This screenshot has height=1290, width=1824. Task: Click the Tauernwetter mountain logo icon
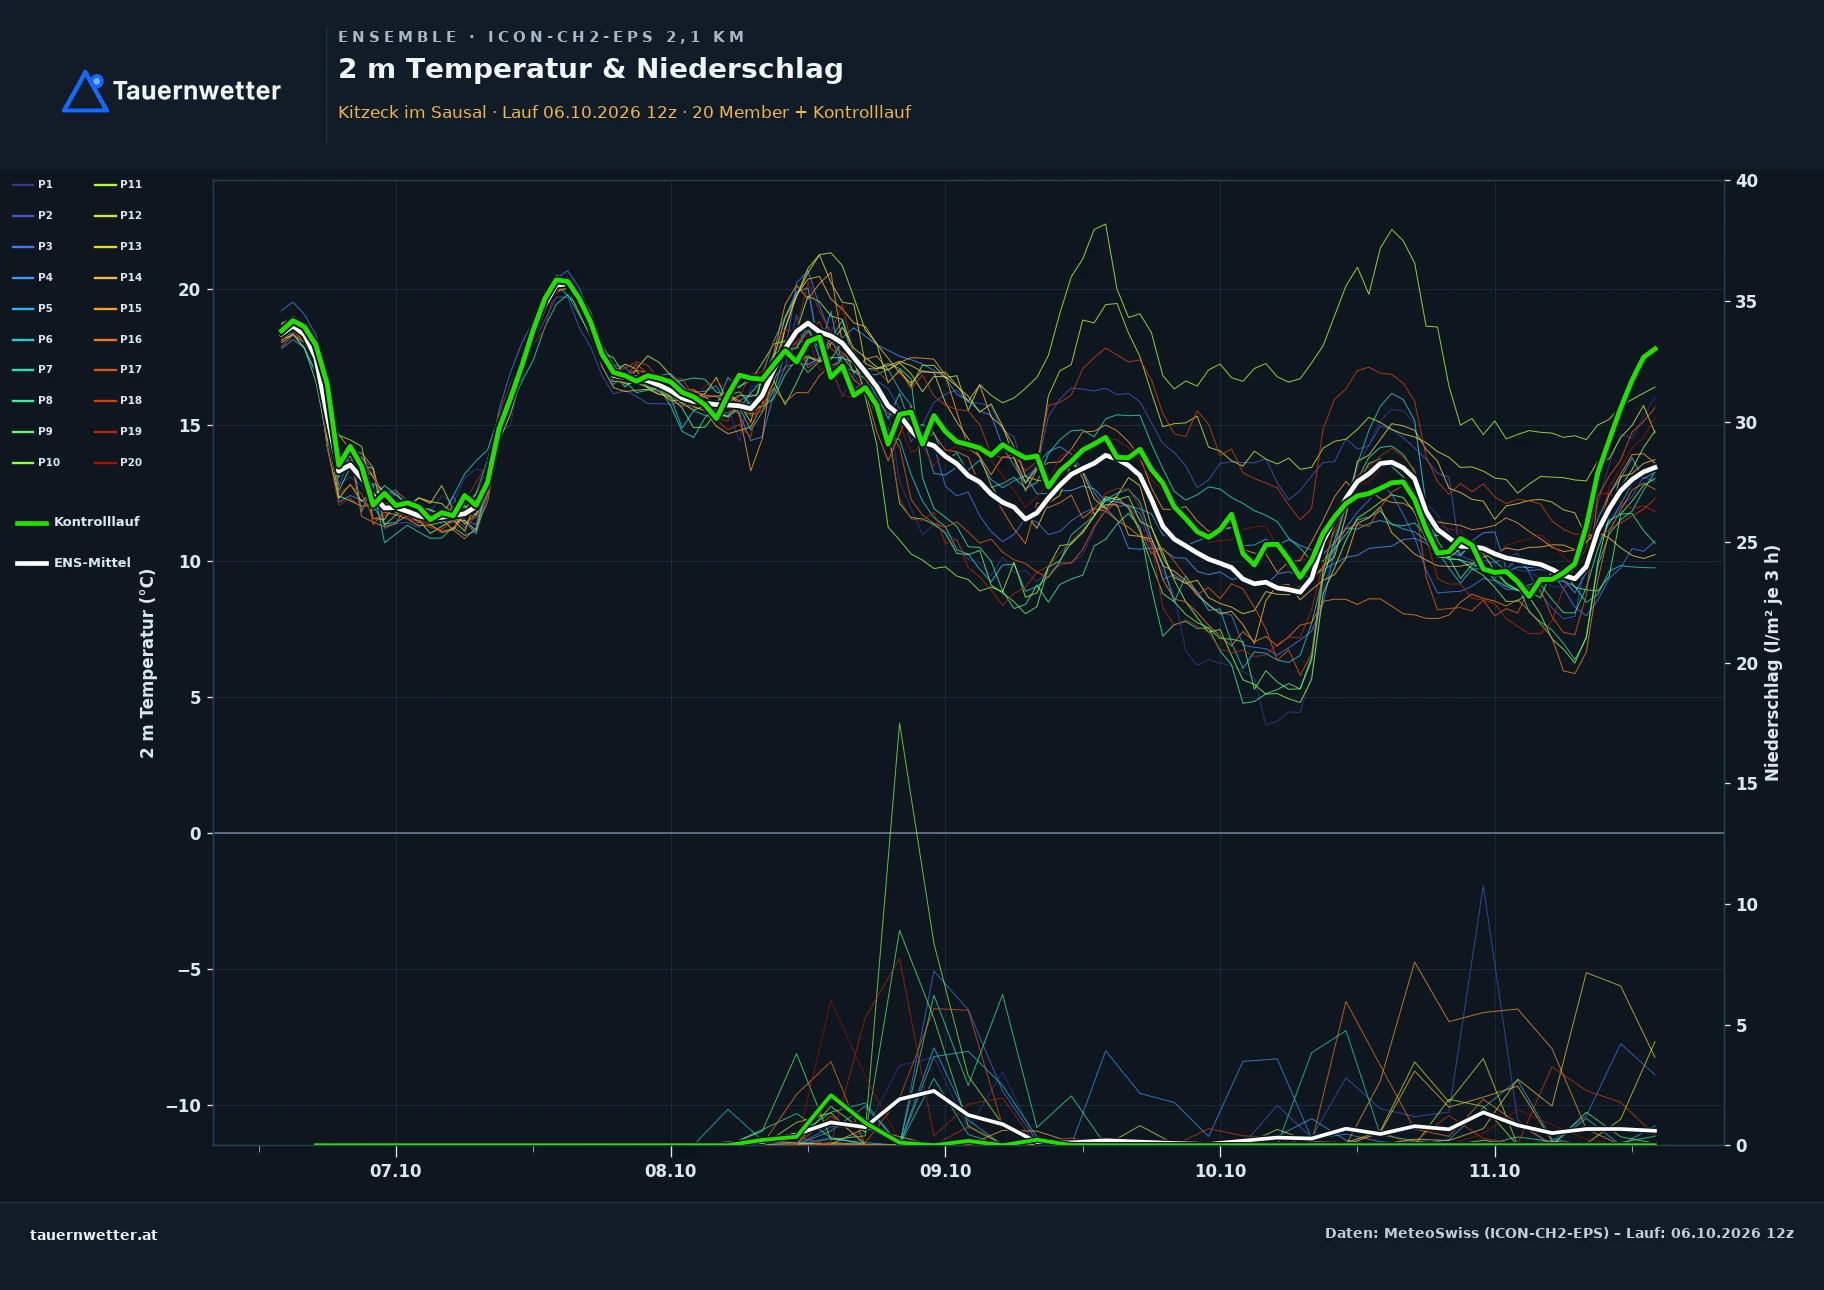(x=85, y=91)
